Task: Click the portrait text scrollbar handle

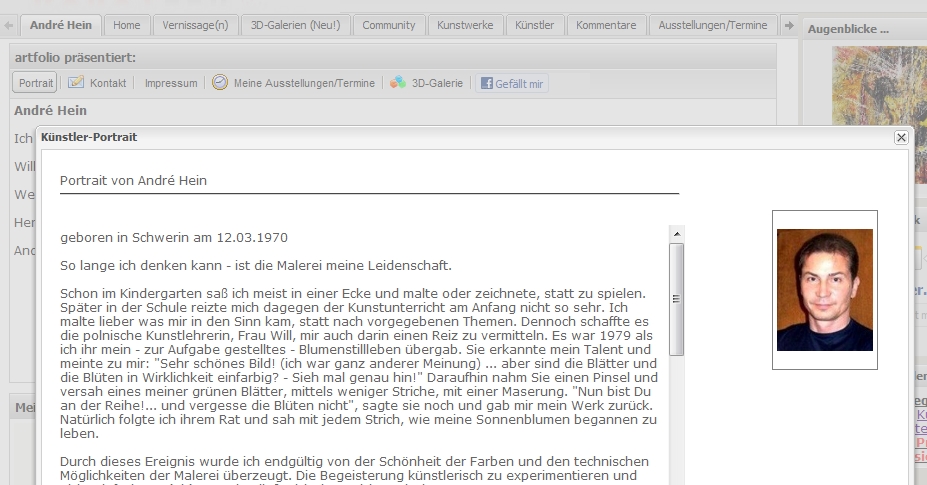Action: 677,298
